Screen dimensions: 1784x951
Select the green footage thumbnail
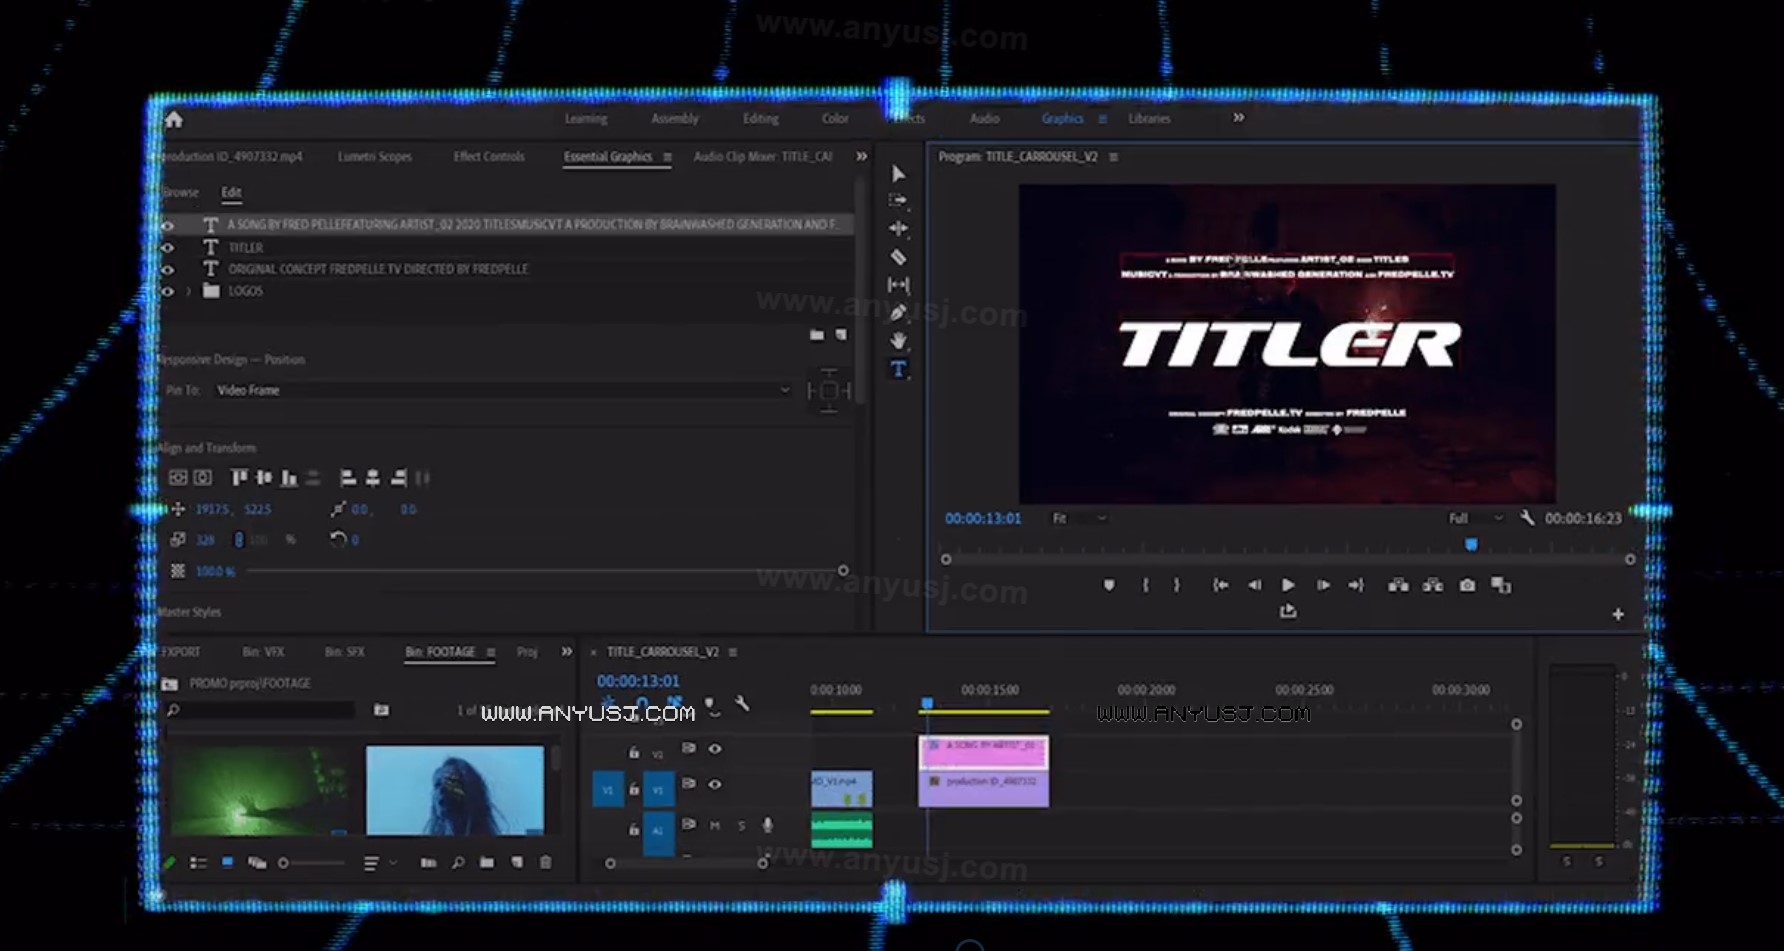tap(259, 789)
